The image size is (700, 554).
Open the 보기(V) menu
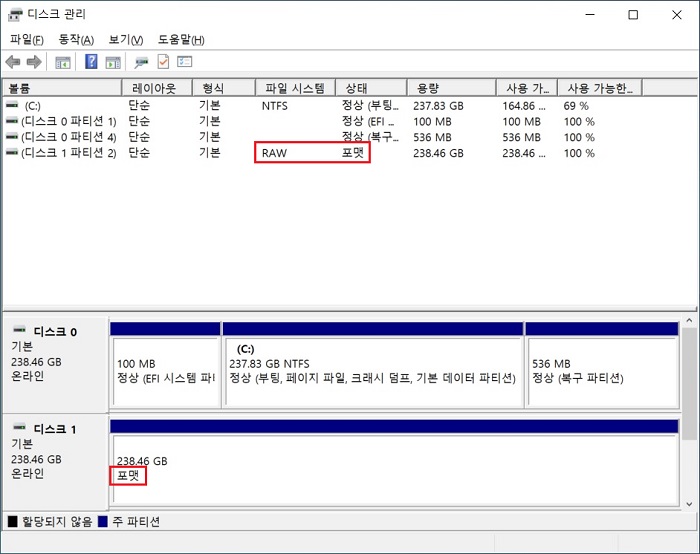pyautogui.click(x=126, y=40)
